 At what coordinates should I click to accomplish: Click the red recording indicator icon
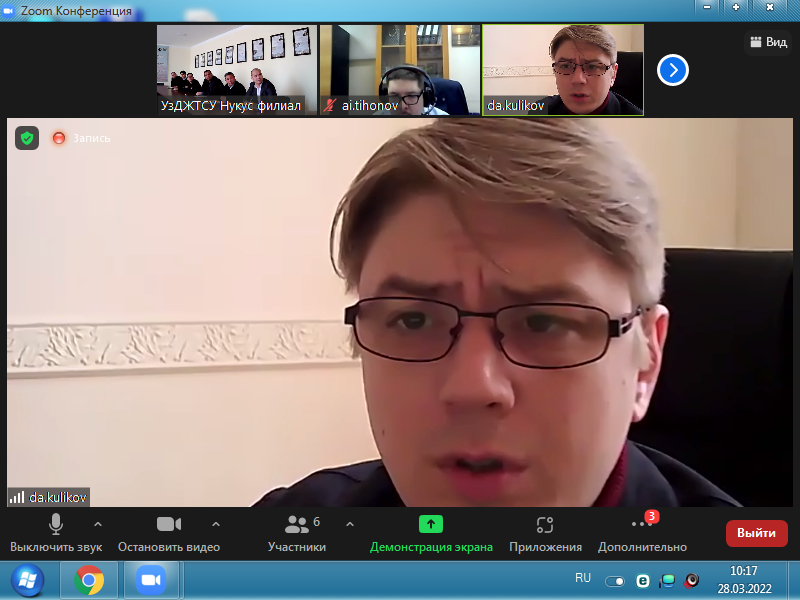click(x=59, y=138)
